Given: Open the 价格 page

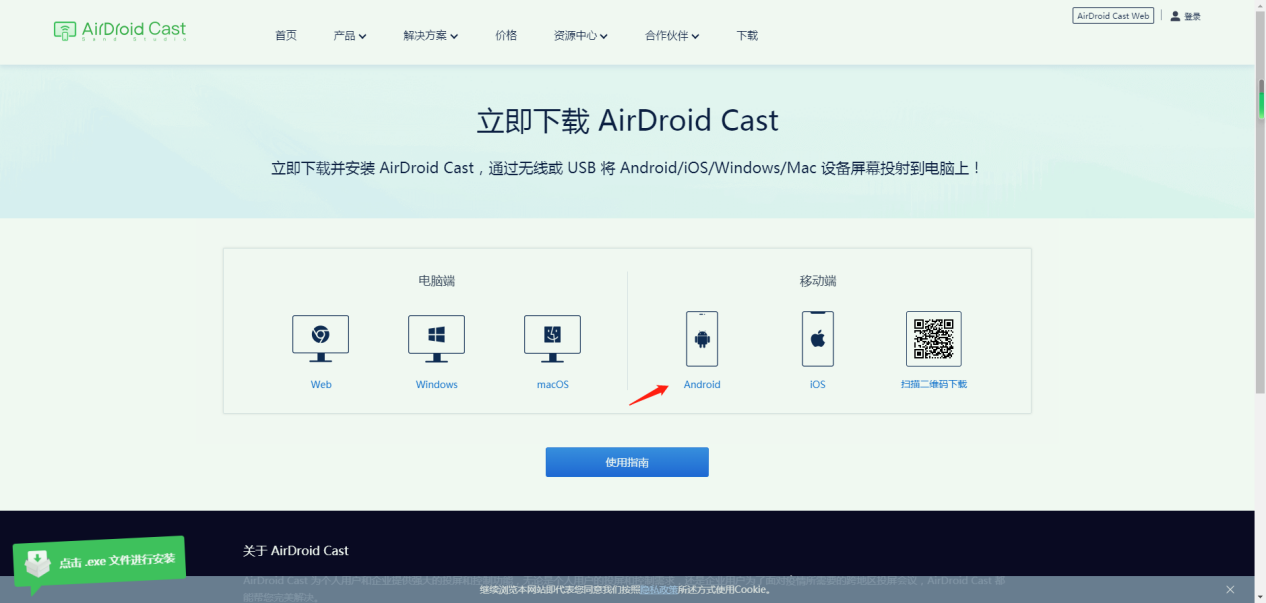Looking at the screenshot, I should (x=506, y=35).
